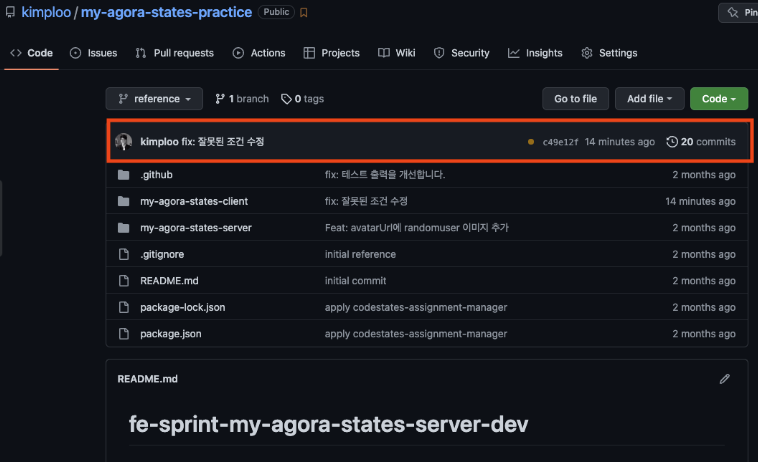Open the initial commit message link
Screen dimensions: 758x462
pos(355,281)
